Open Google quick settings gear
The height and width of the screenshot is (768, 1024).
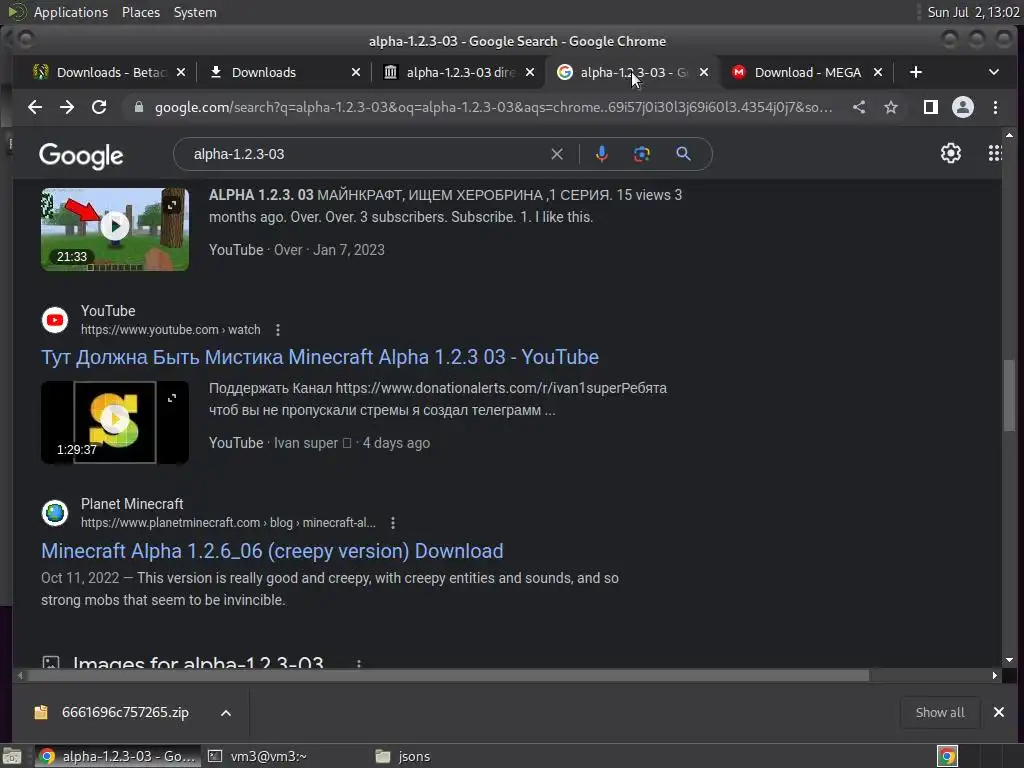coord(951,153)
